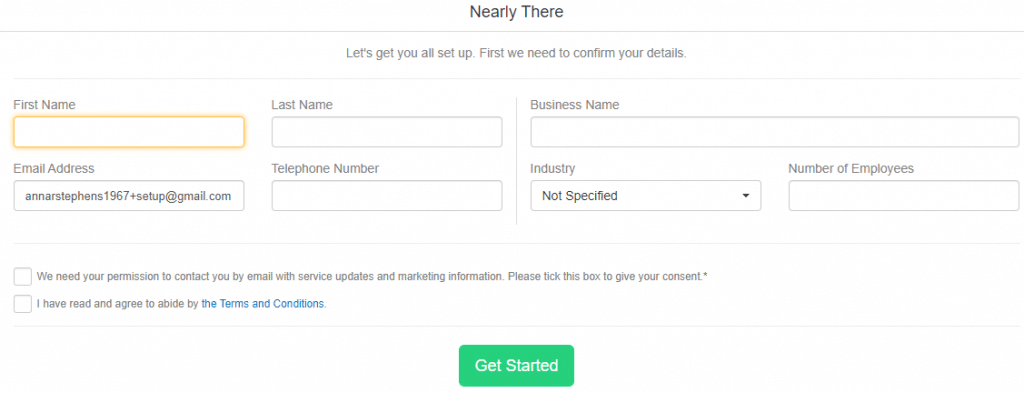The width and height of the screenshot is (1024, 393).
Task: Click the marketing permission consent sentence
Action: pyautogui.click(x=372, y=276)
